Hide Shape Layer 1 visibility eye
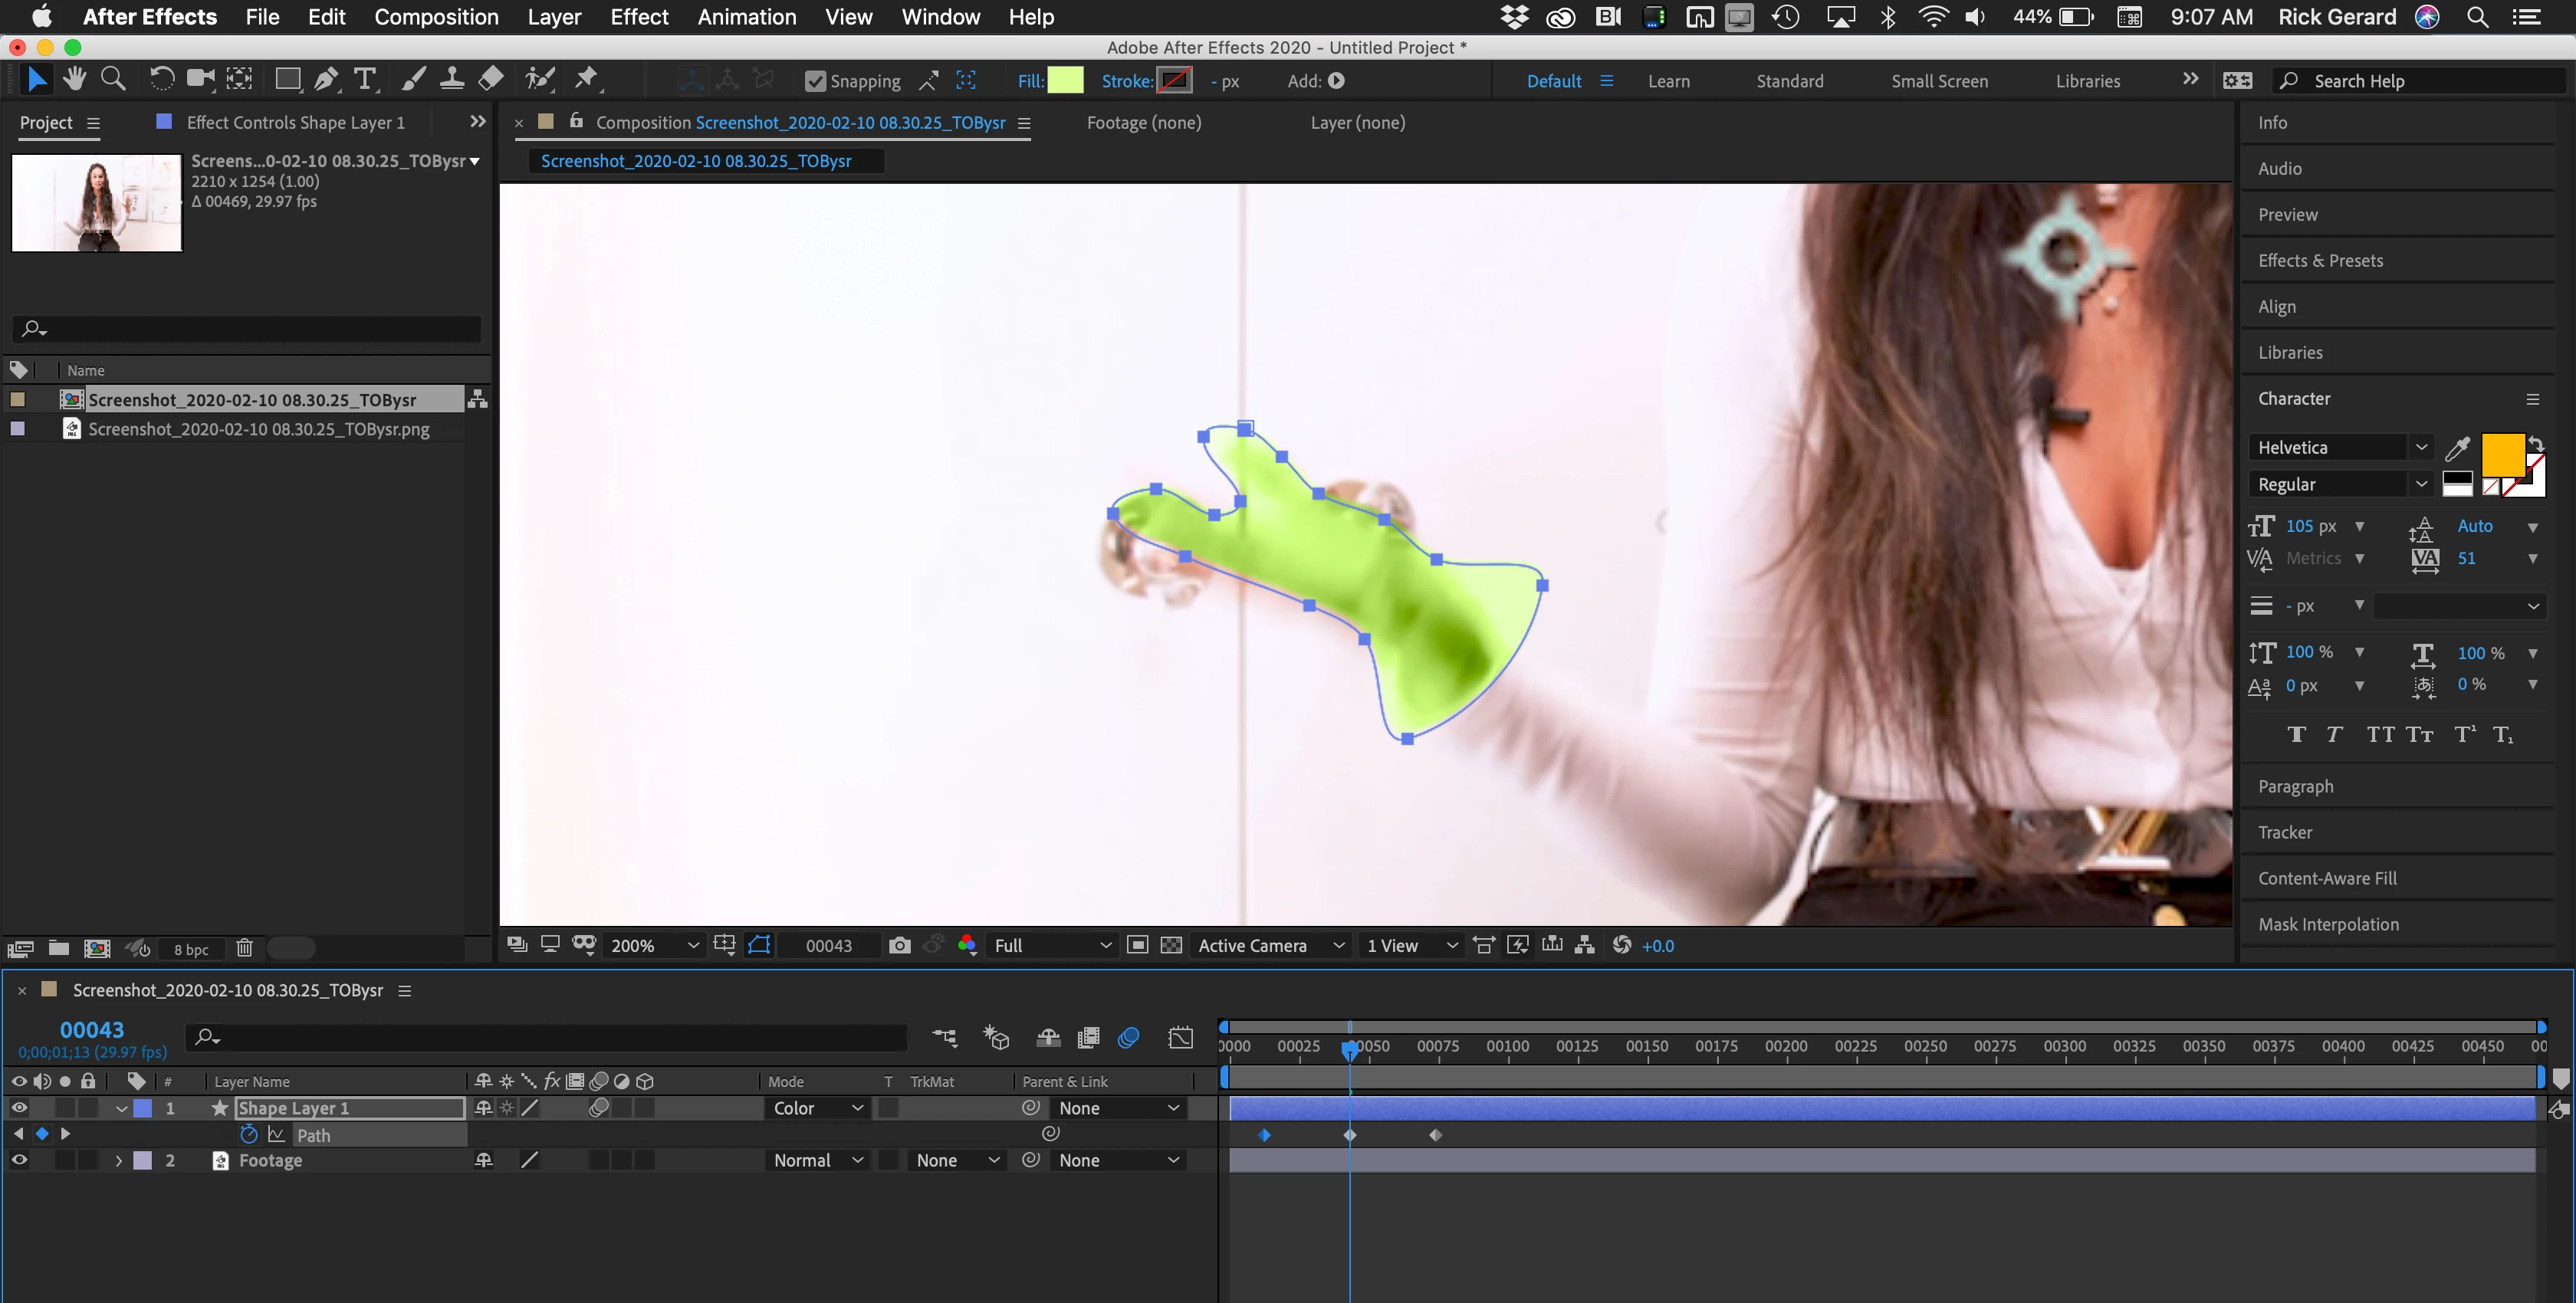 19,1108
